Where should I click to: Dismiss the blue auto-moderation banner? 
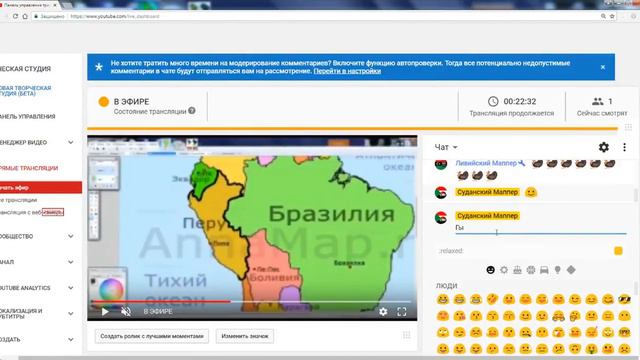click(603, 67)
